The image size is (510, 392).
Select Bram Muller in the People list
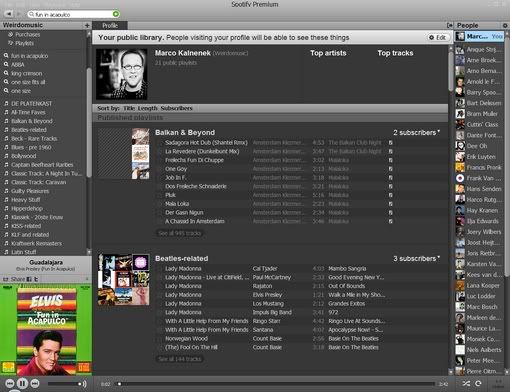pos(479,114)
